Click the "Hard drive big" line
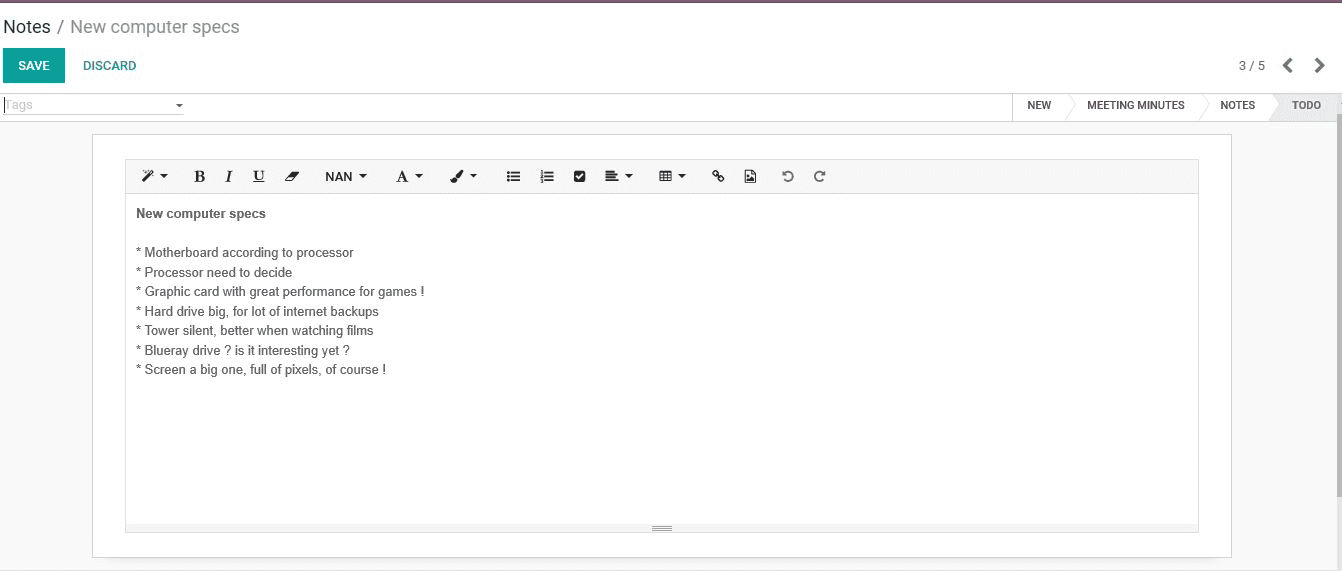The width and height of the screenshot is (1342, 571). [257, 312]
